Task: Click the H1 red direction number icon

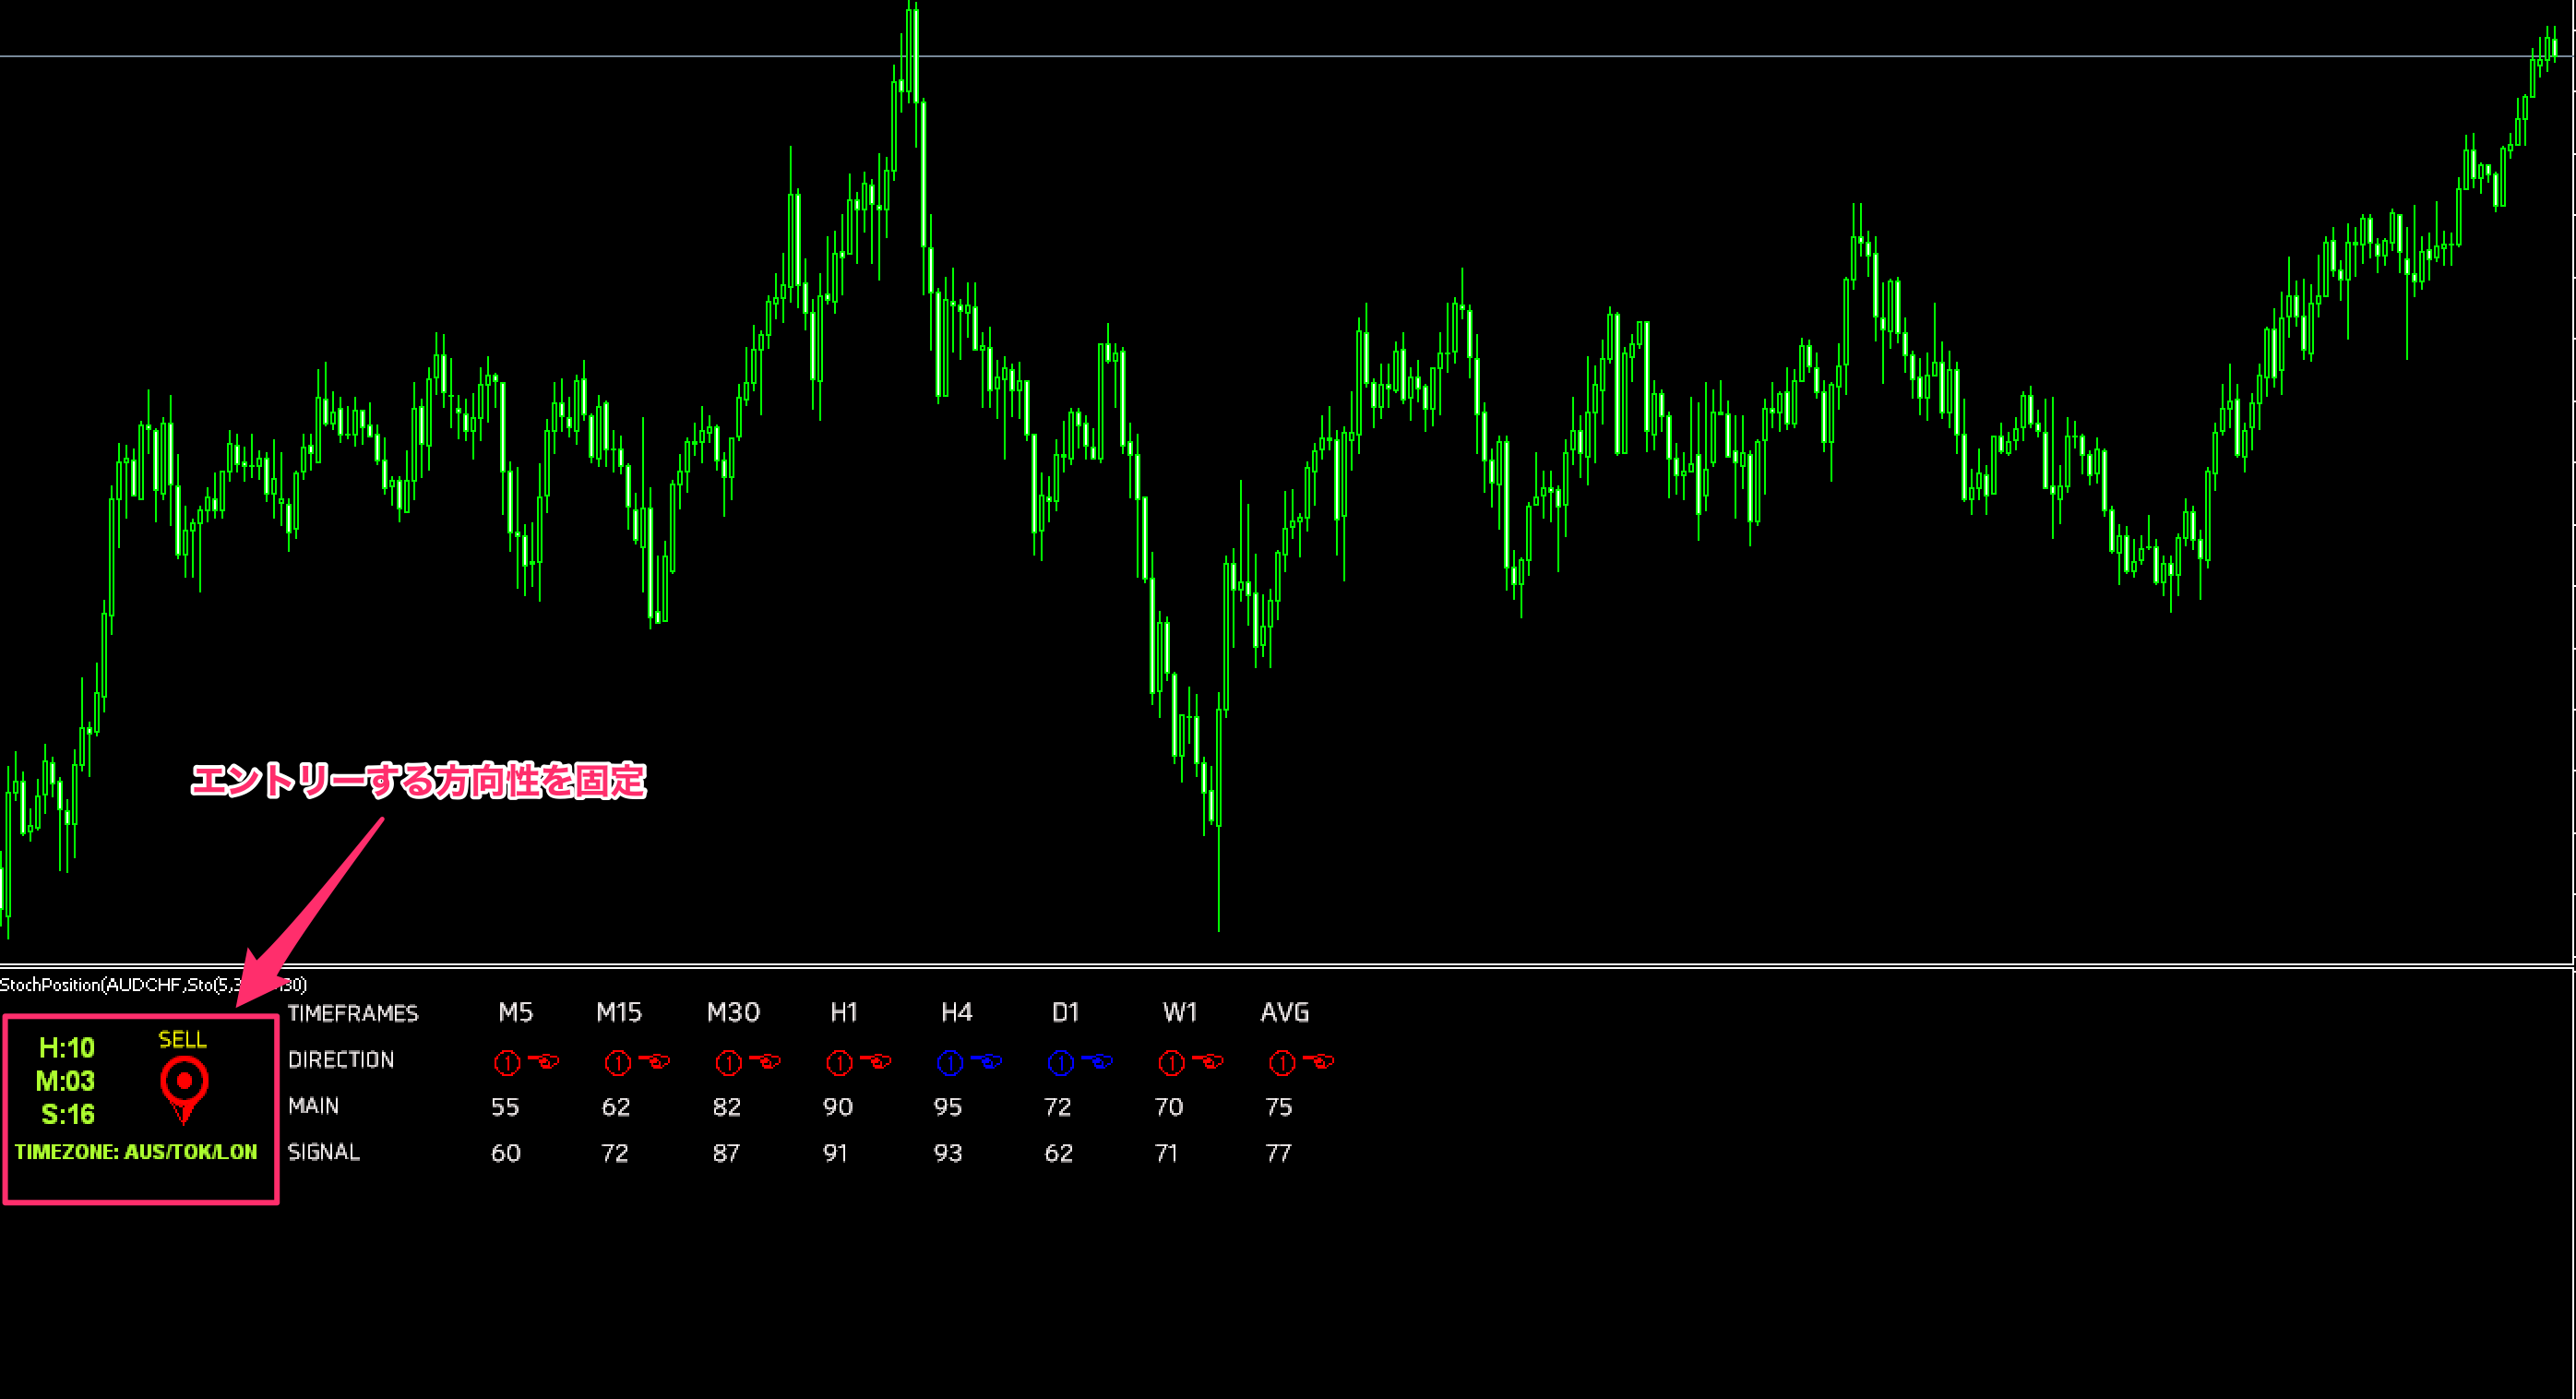Action: click(x=839, y=1062)
